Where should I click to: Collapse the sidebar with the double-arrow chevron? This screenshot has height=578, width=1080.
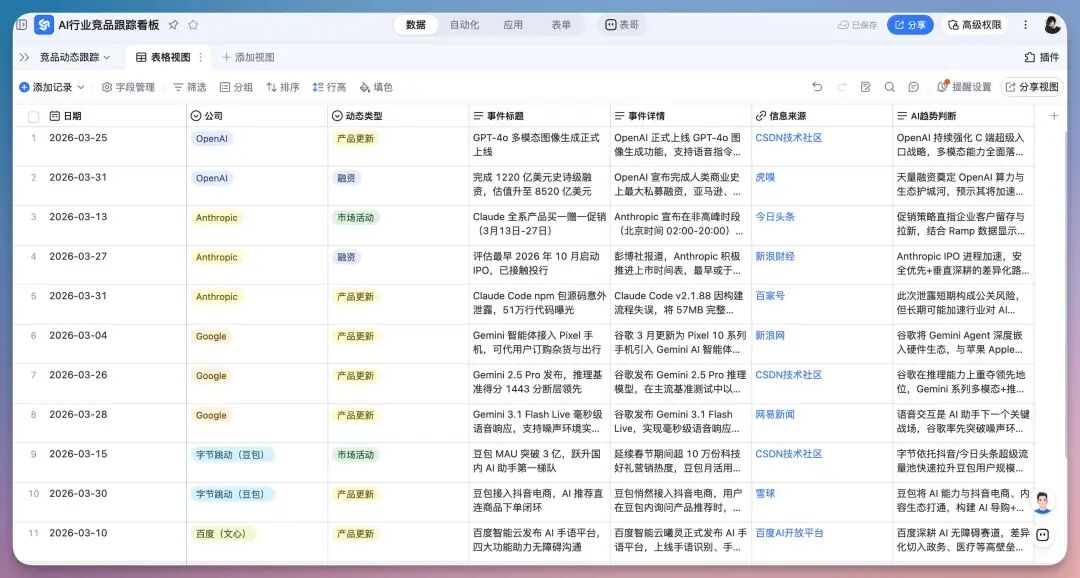24,57
